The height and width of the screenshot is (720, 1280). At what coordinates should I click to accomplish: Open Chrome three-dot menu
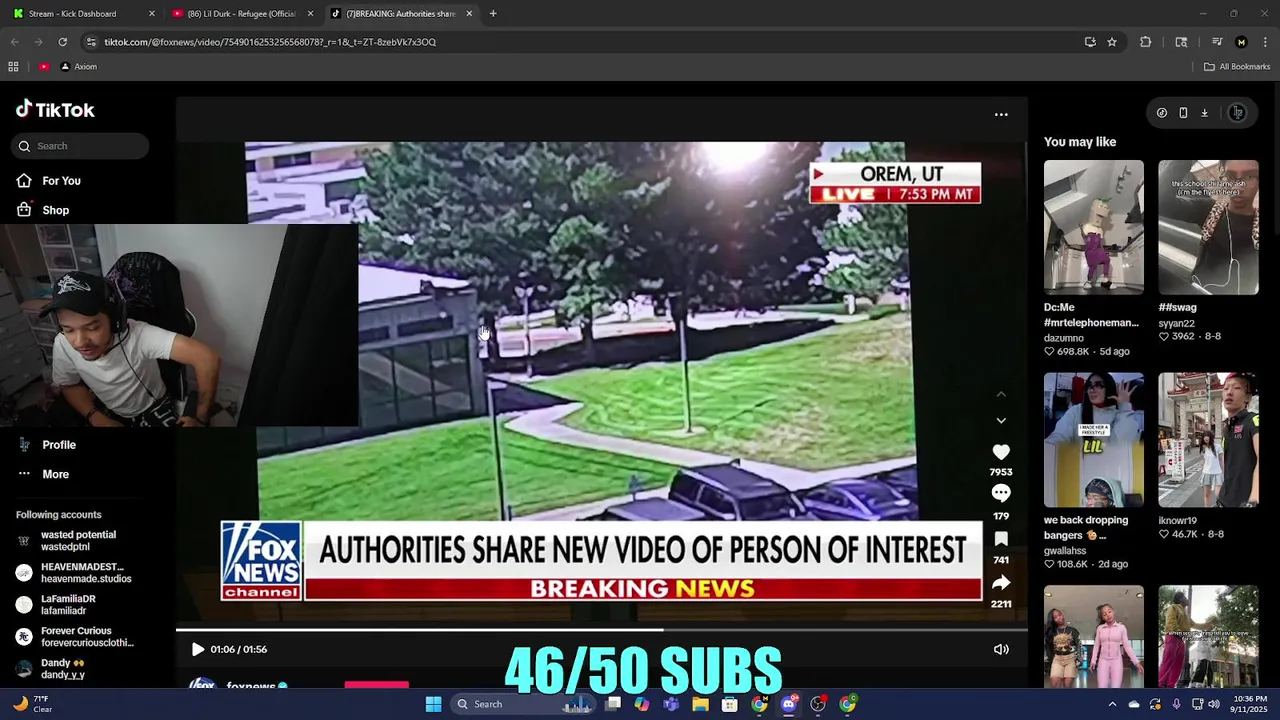[1265, 42]
